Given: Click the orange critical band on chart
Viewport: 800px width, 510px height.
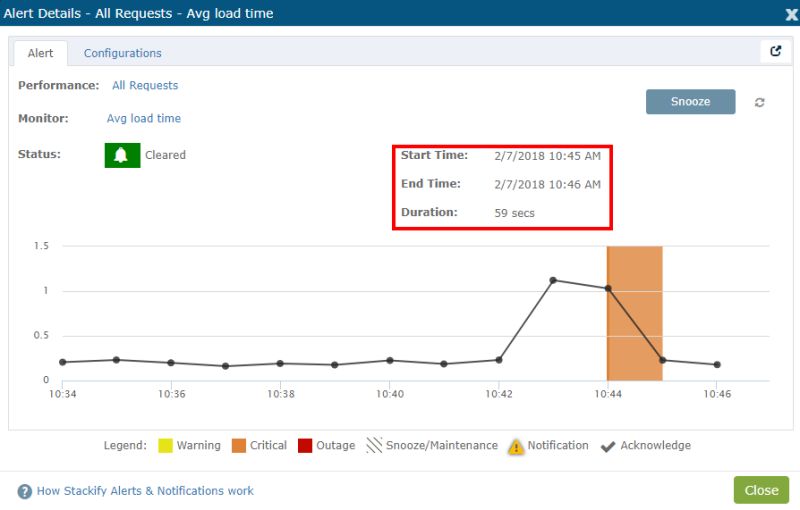Looking at the screenshot, I should (x=635, y=313).
